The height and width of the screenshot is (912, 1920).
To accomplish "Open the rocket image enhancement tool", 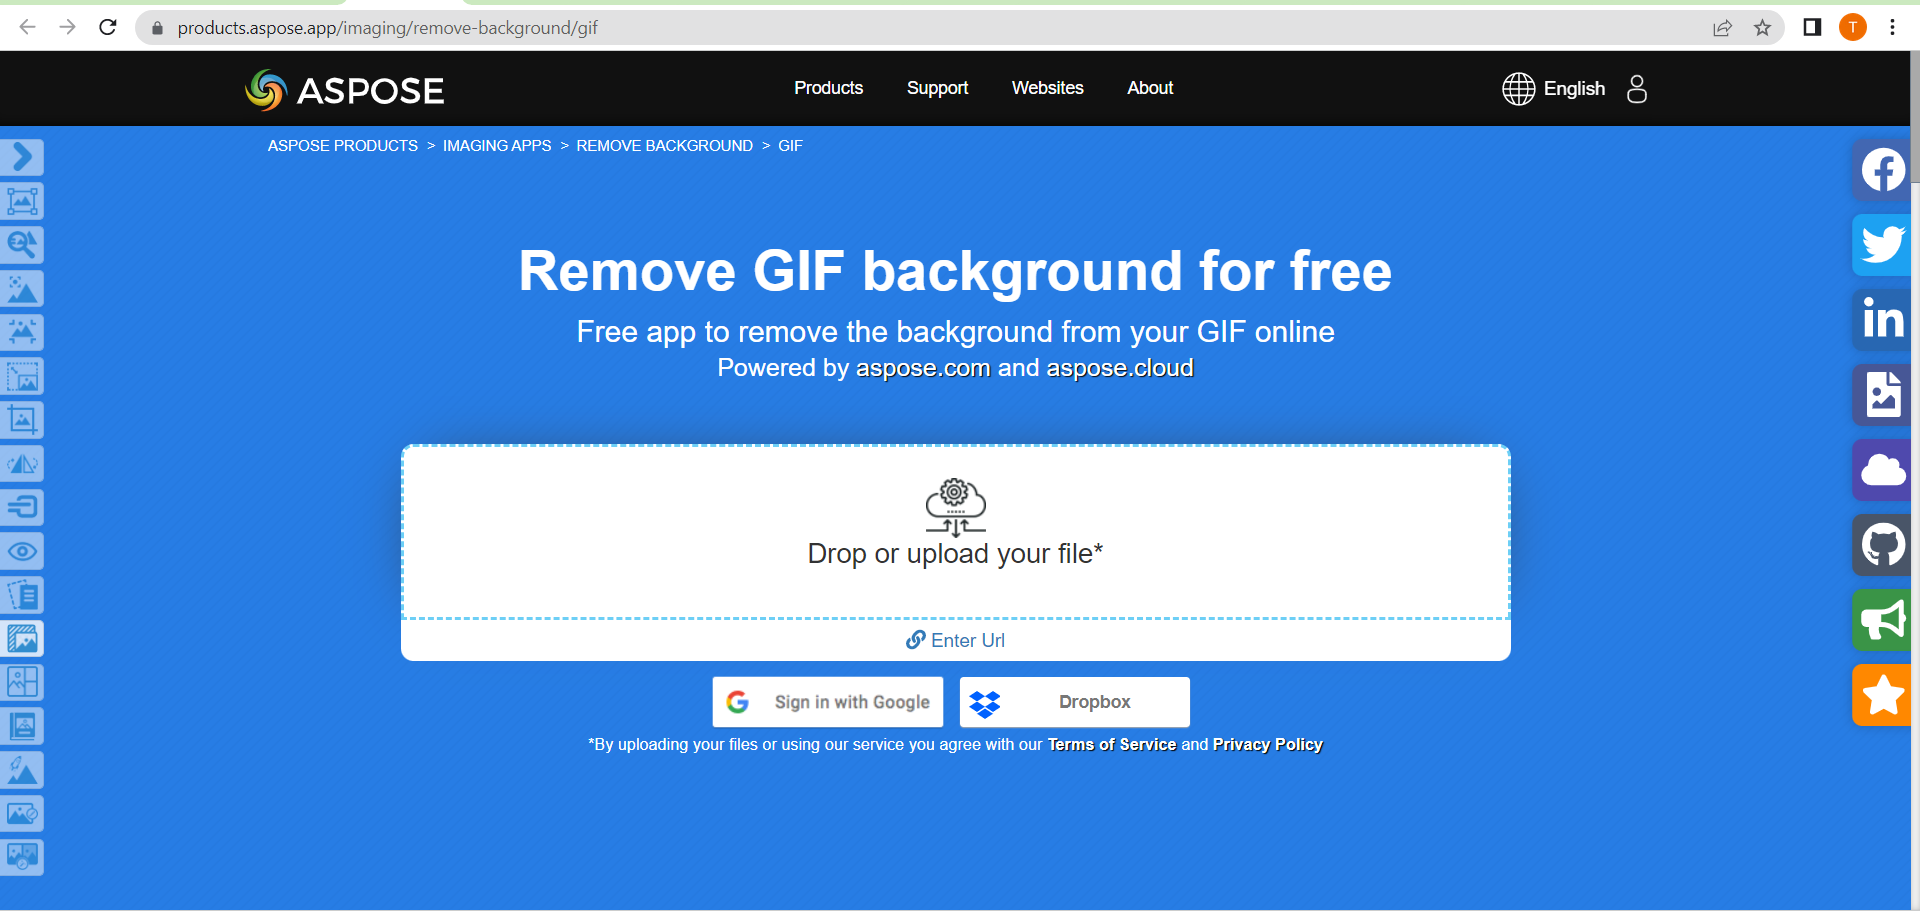I will 22,770.
